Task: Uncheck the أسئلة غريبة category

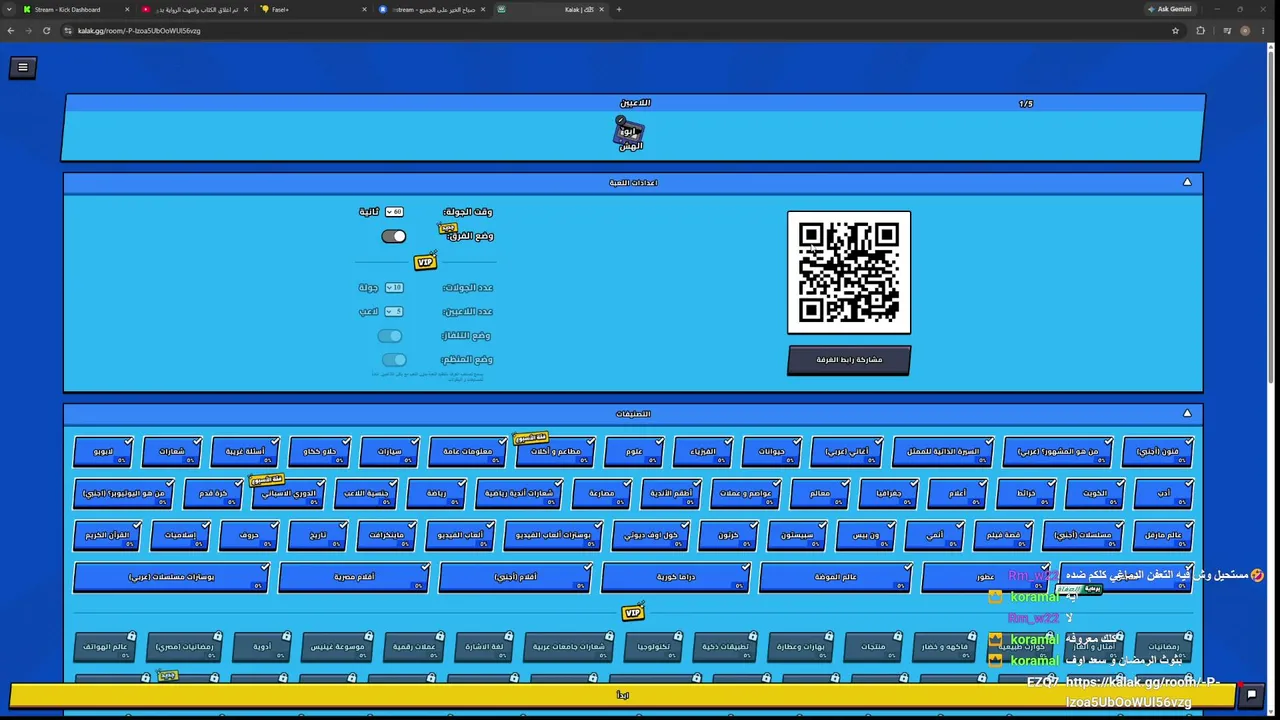Action: click(246, 452)
